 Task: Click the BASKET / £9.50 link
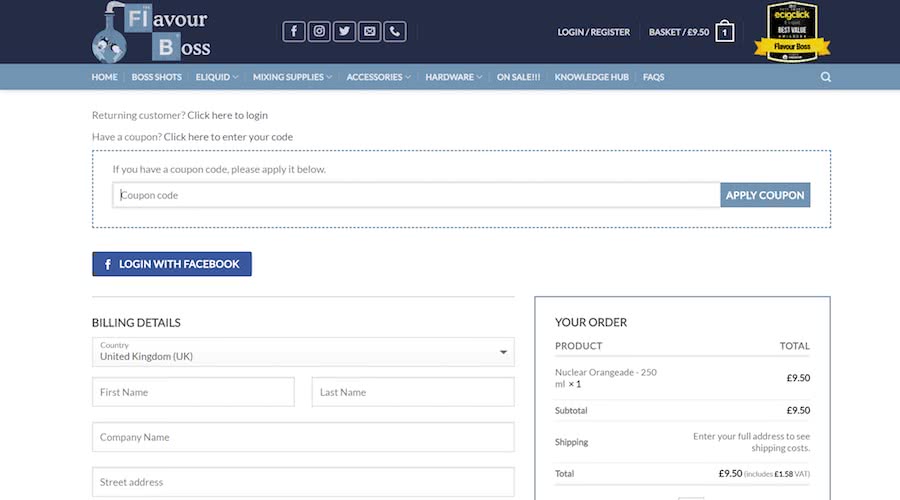click(x=678, y=32)
